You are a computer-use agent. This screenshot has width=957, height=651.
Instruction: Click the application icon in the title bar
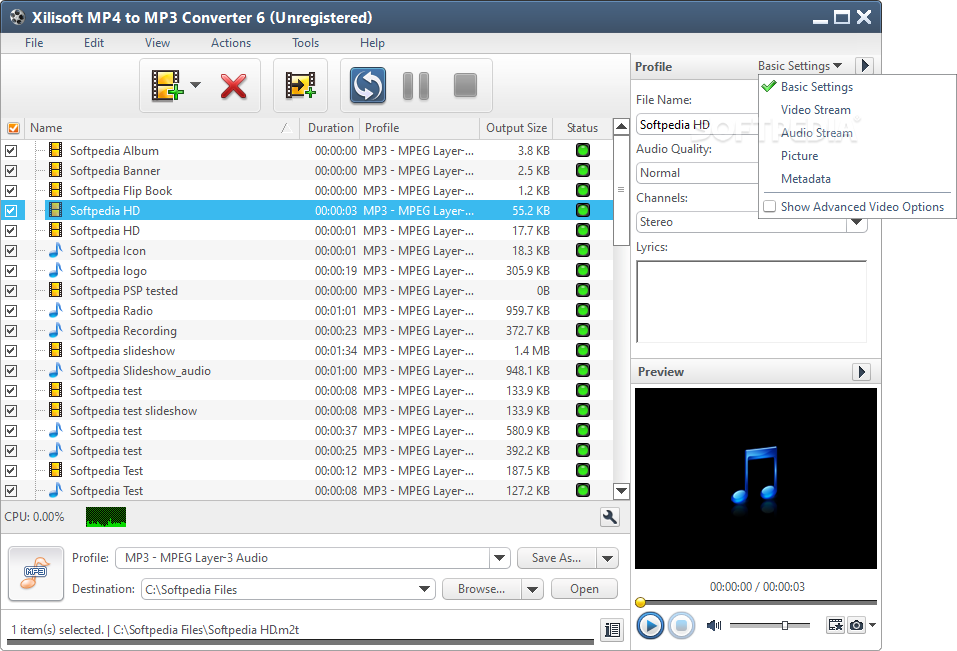(x=17, y=17)
